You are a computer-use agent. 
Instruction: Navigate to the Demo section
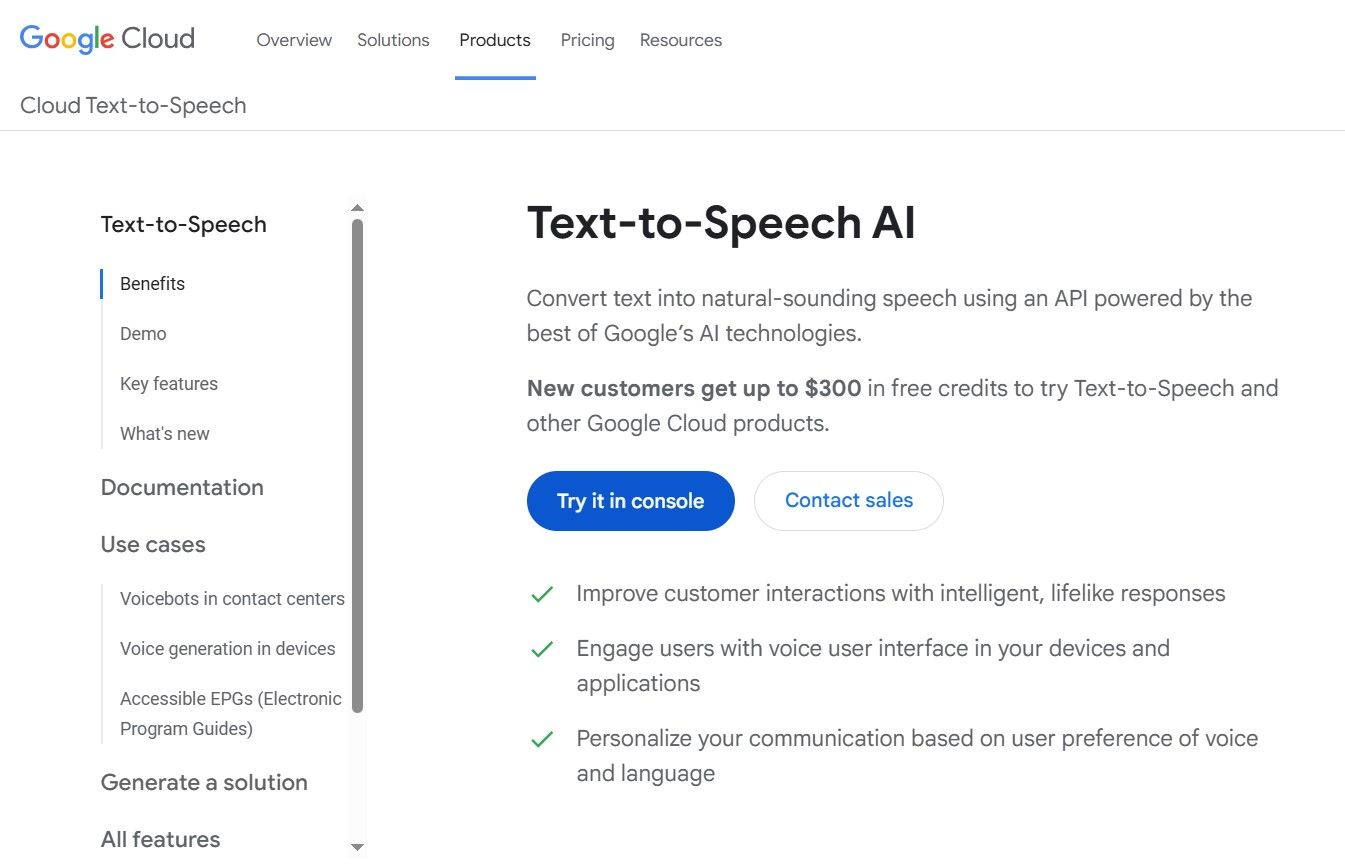point(143,333)
